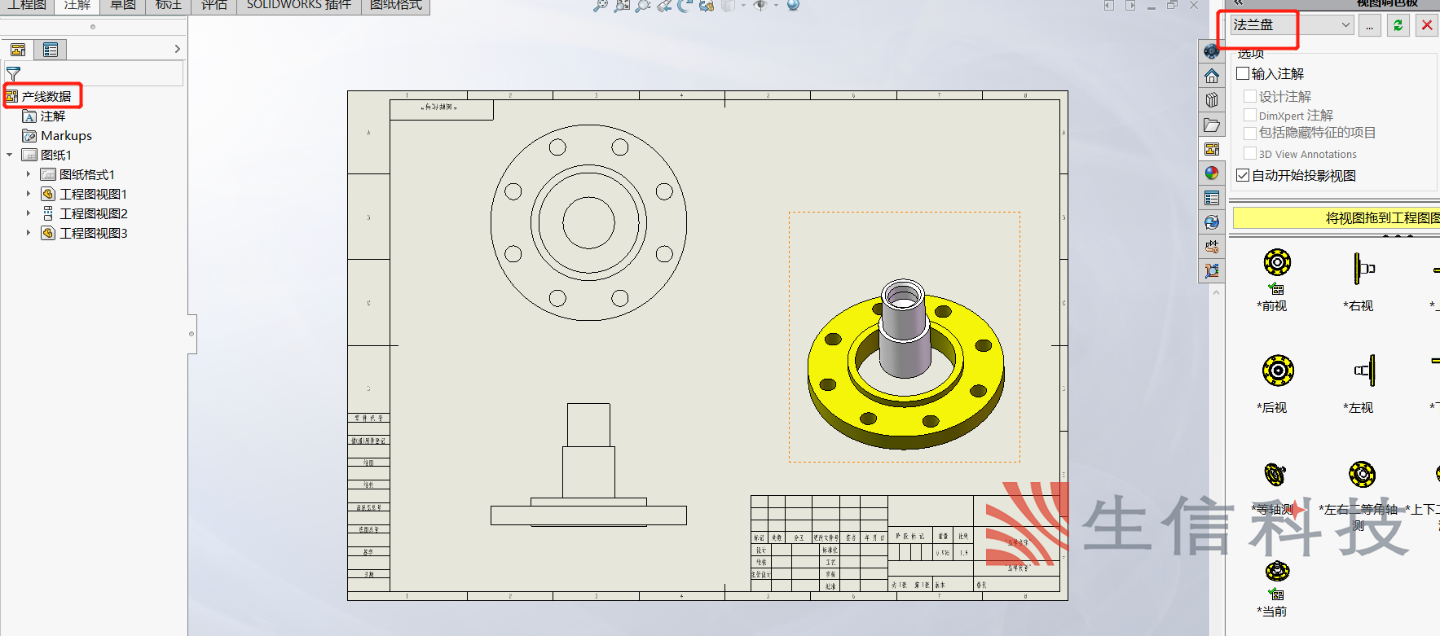Click Zoom to Area magnifier icon
1440x636 pixels.
pyautogui.click(x=622, y=5)
